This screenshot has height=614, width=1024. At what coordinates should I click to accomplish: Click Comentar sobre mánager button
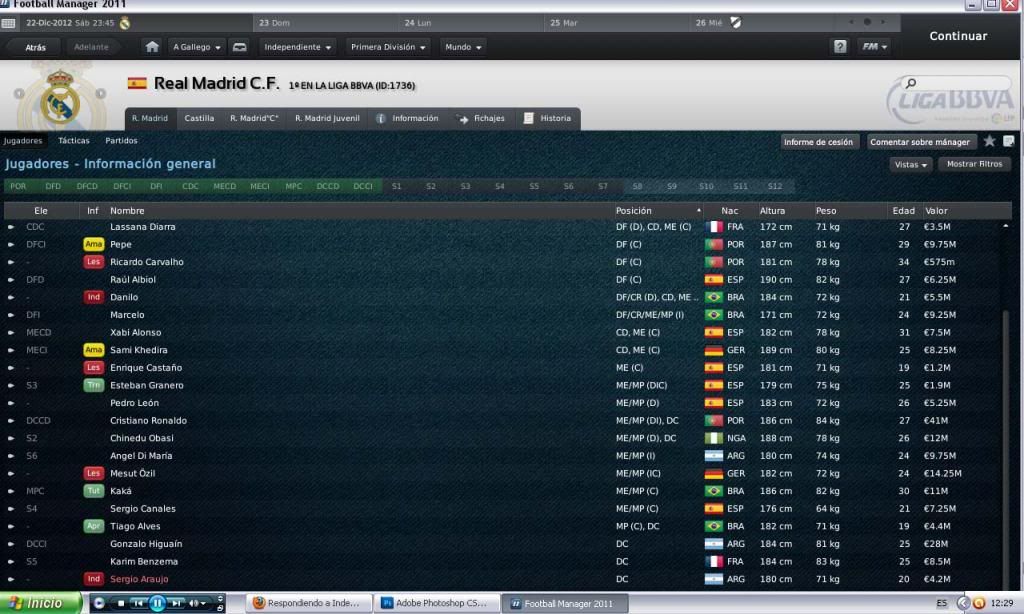[x=920, y=142]
